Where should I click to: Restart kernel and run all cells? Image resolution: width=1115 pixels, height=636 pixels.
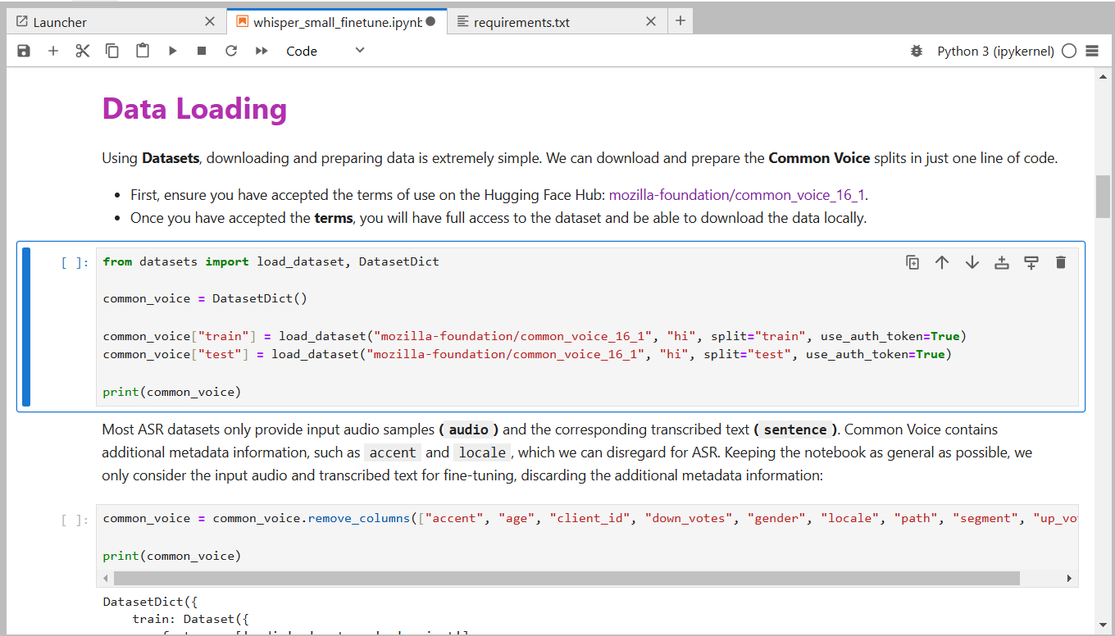(x=262, y=51)
